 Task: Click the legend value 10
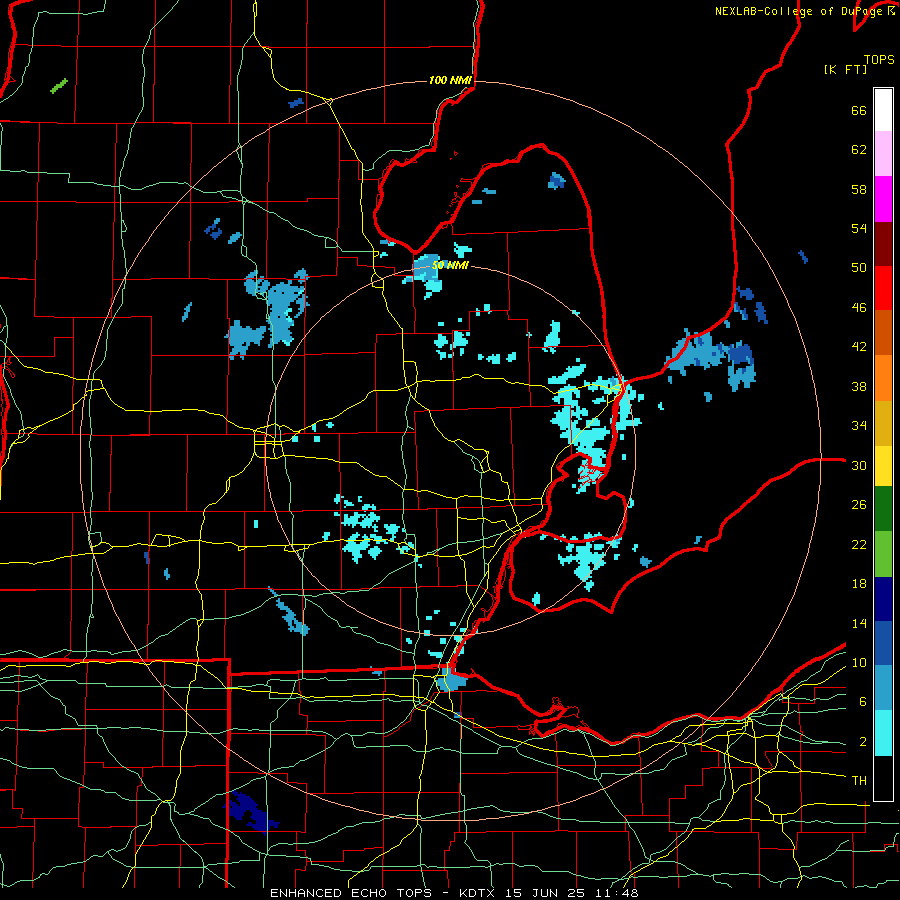point(859,663)
